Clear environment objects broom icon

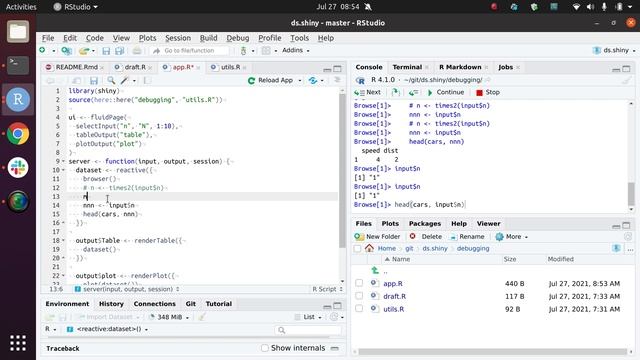(202, 317)
